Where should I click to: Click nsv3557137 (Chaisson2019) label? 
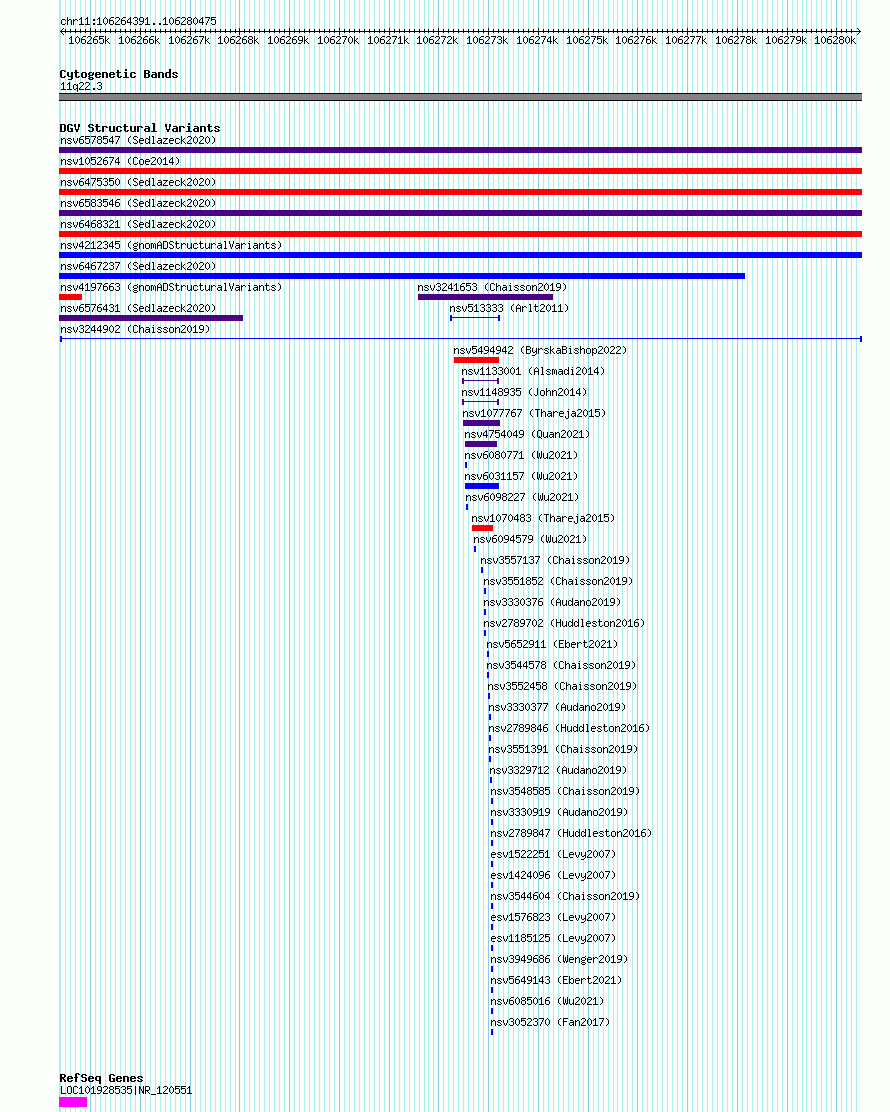[555, 560]
